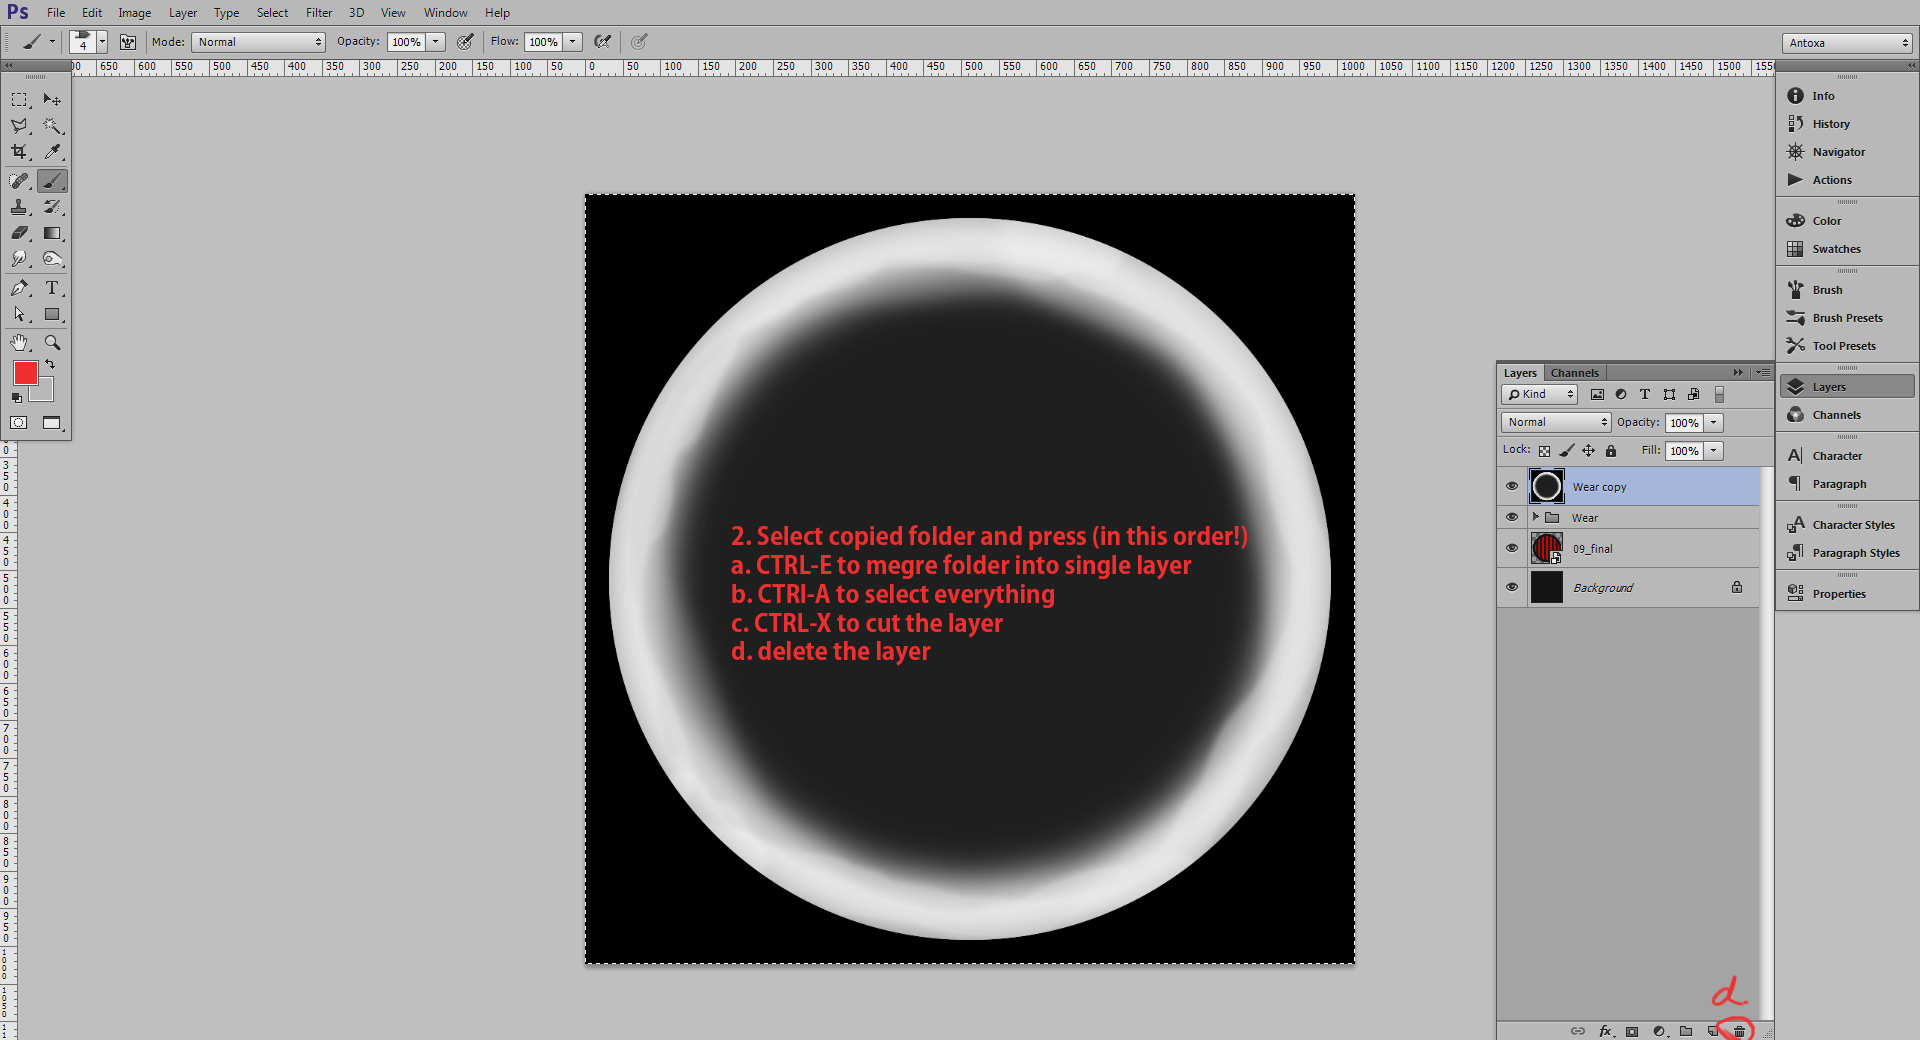Toggle lock position
Viewport: 1920px width, 1040px height.
coord(1589,451)
